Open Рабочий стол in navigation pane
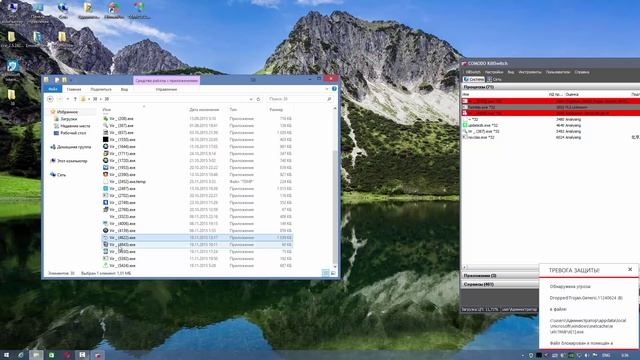This screenshot has width=640, height=360. click(x=73, y=133)
